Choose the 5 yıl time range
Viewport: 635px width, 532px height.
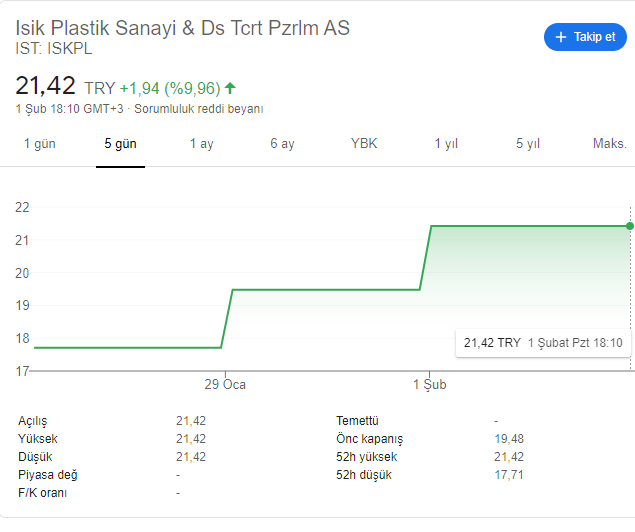[x=528, y=144]
